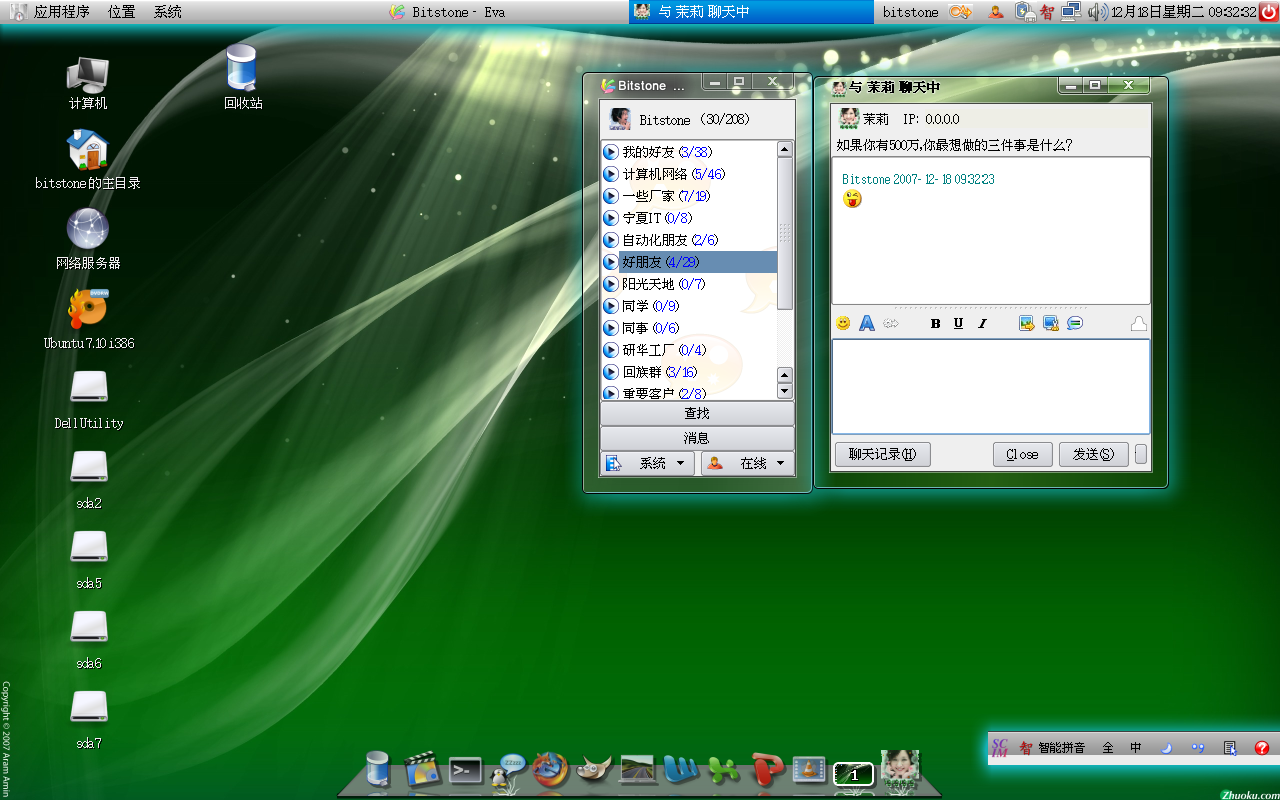Open the font settings A icon
This screenshot has width=1280, height=800.
(x=867, y=323)
